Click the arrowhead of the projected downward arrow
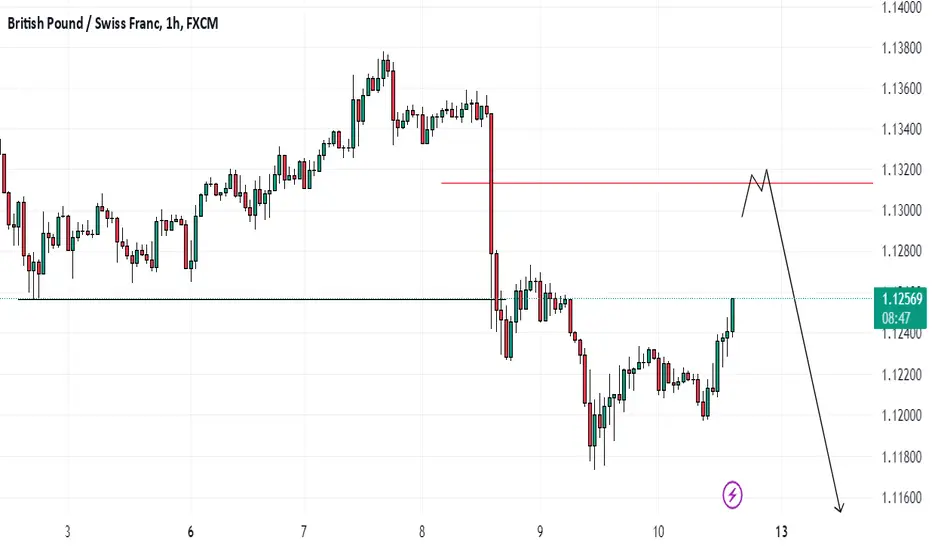Viewport: 932px width, 550px height. click(839, 508)
